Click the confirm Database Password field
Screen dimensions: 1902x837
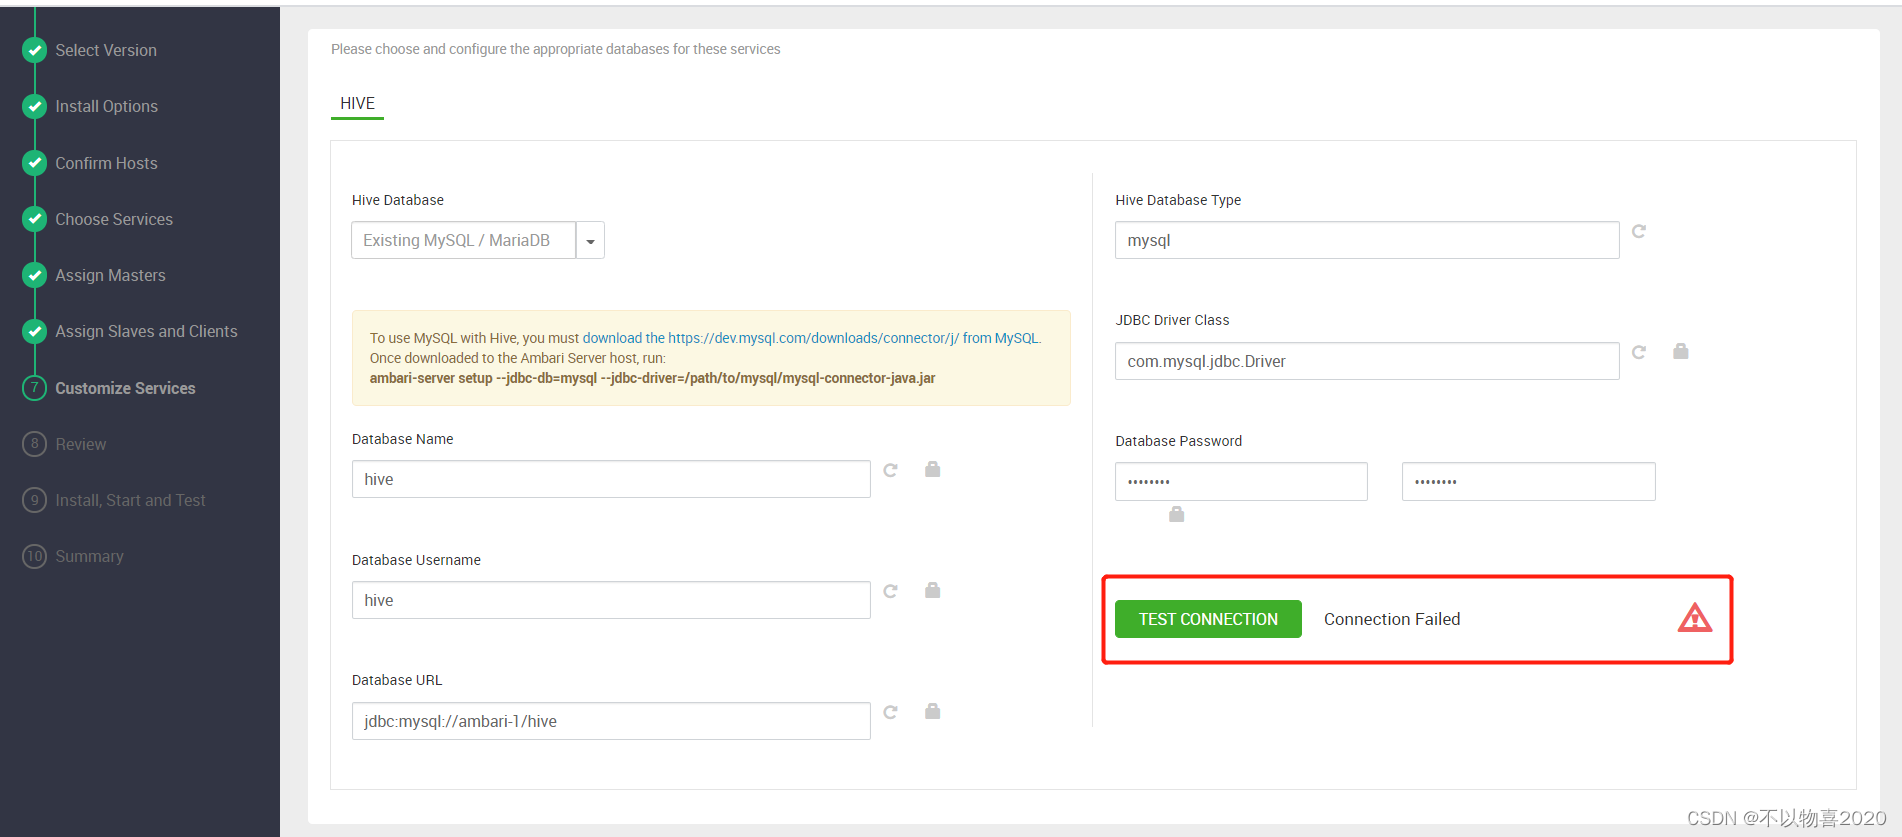[x=1528, y=482]
